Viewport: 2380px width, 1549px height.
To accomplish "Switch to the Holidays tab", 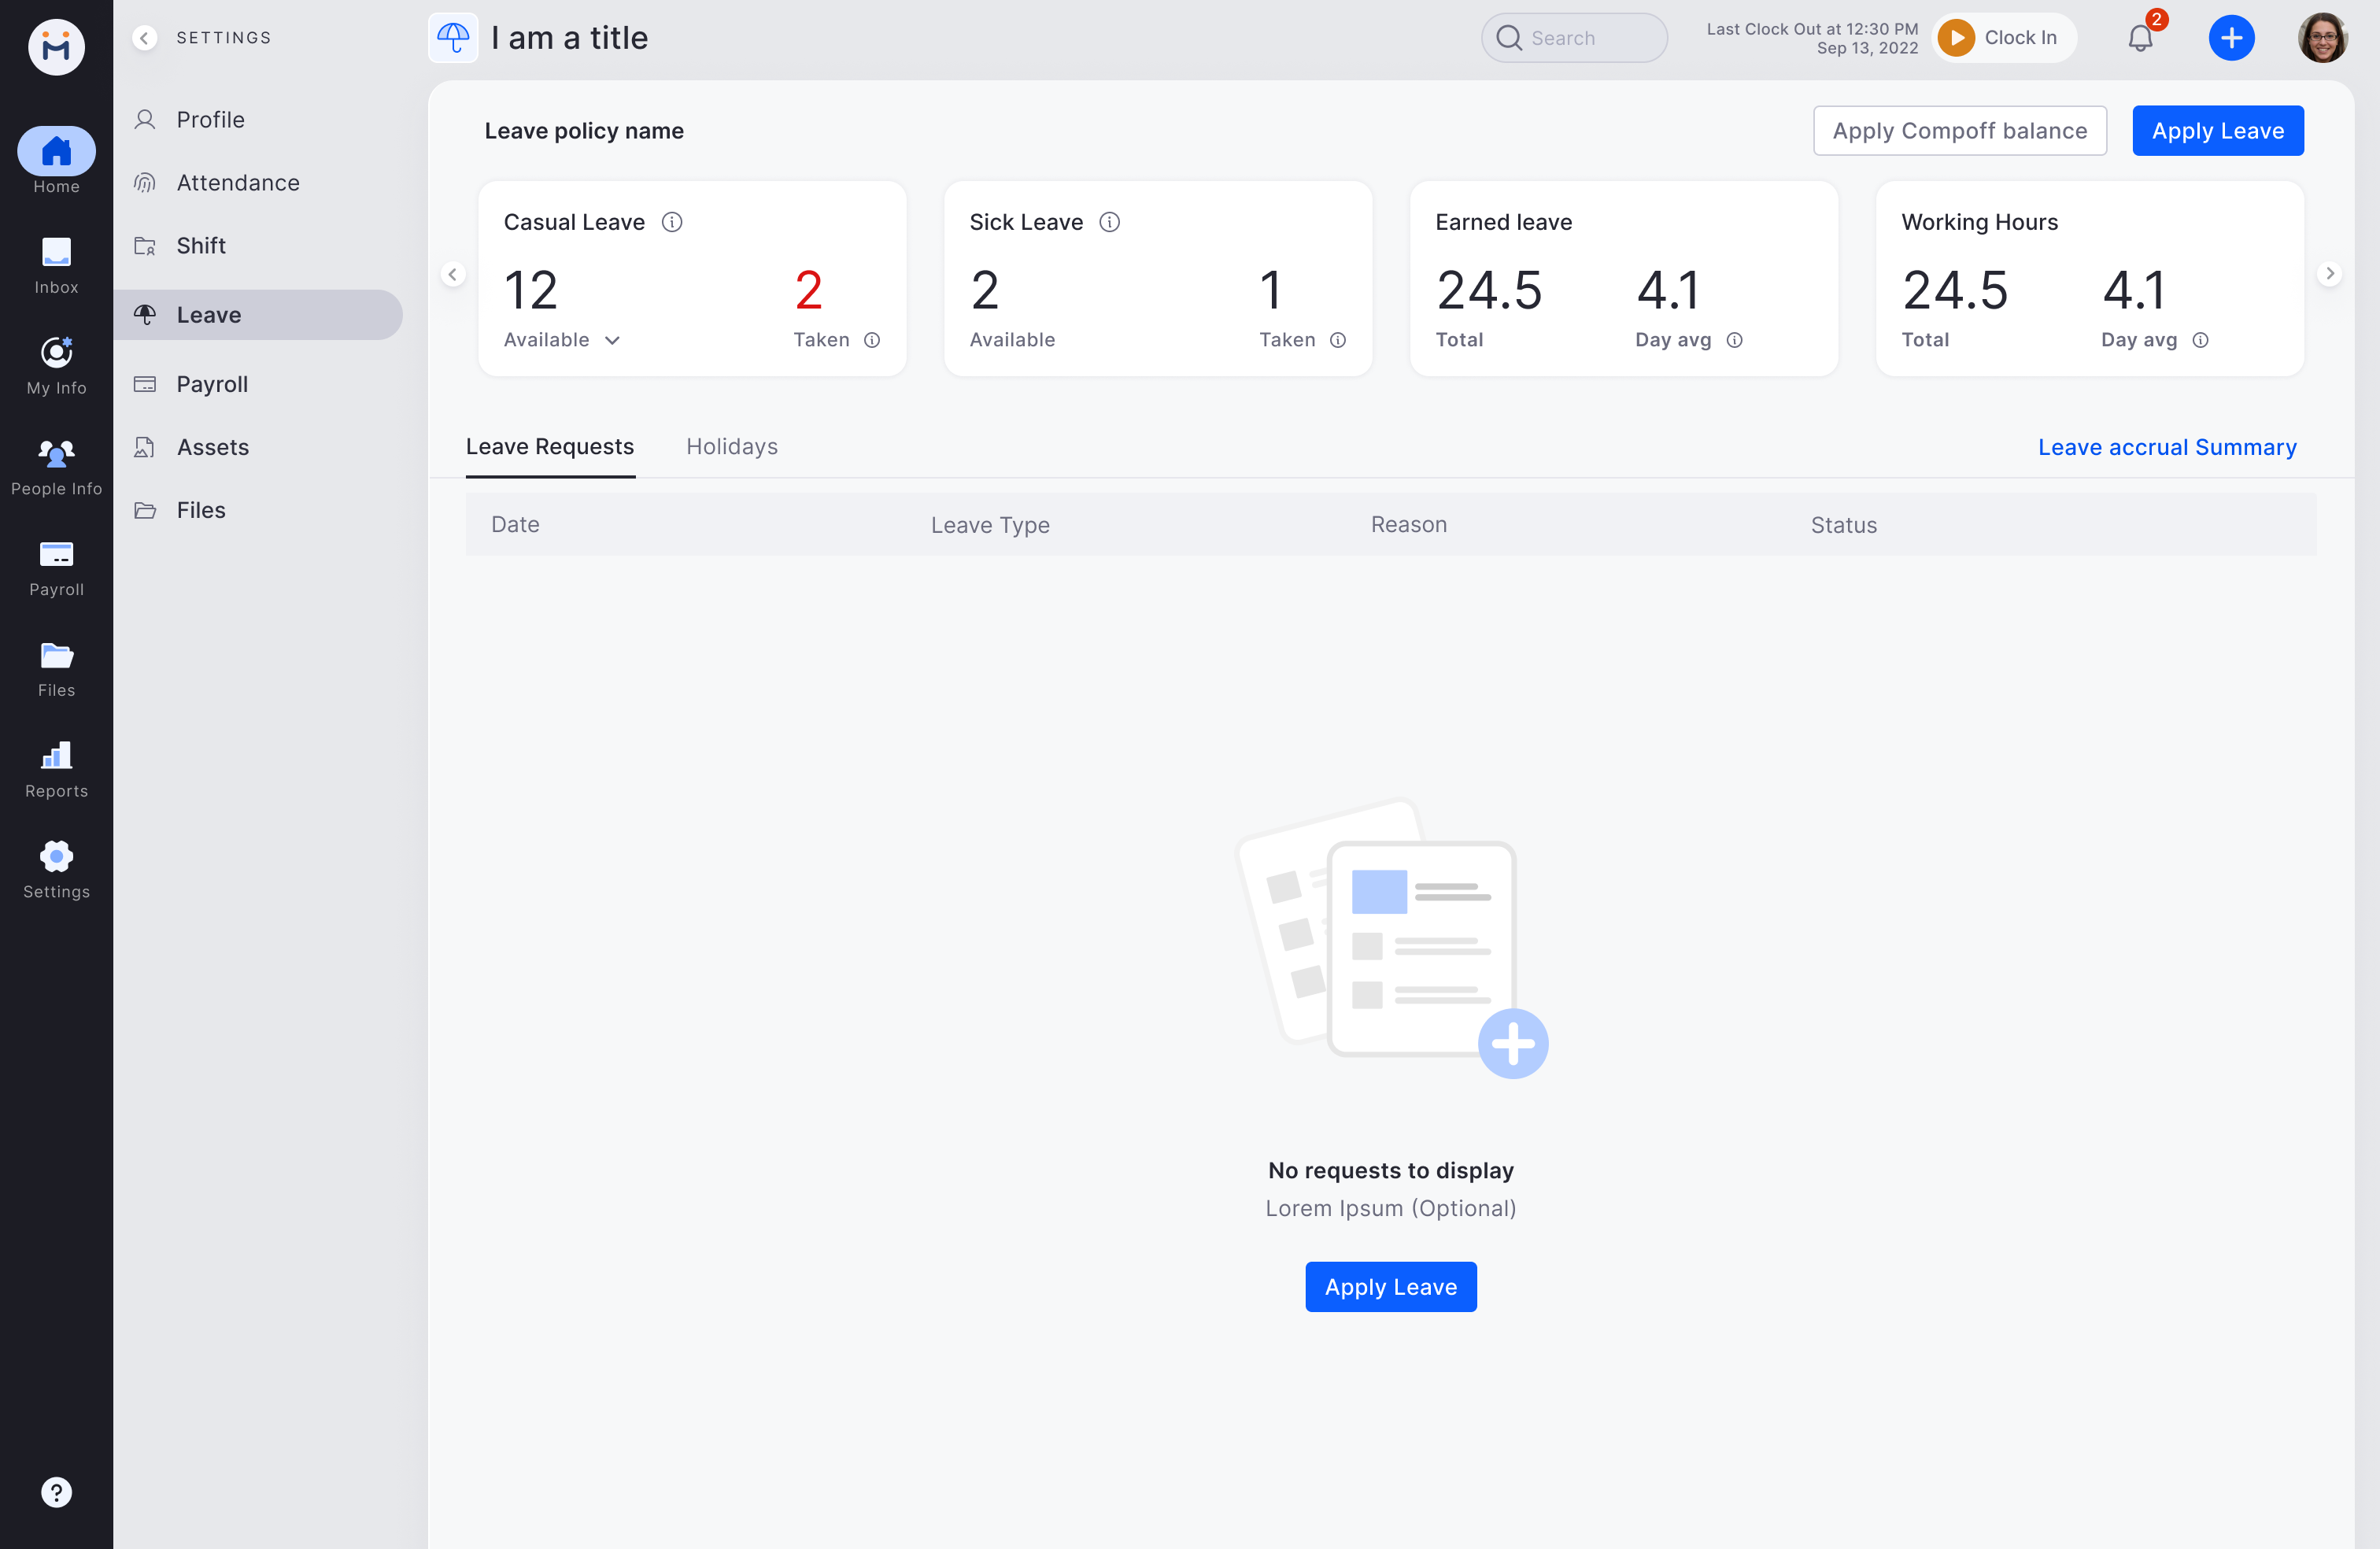I will tap(731, 447).
